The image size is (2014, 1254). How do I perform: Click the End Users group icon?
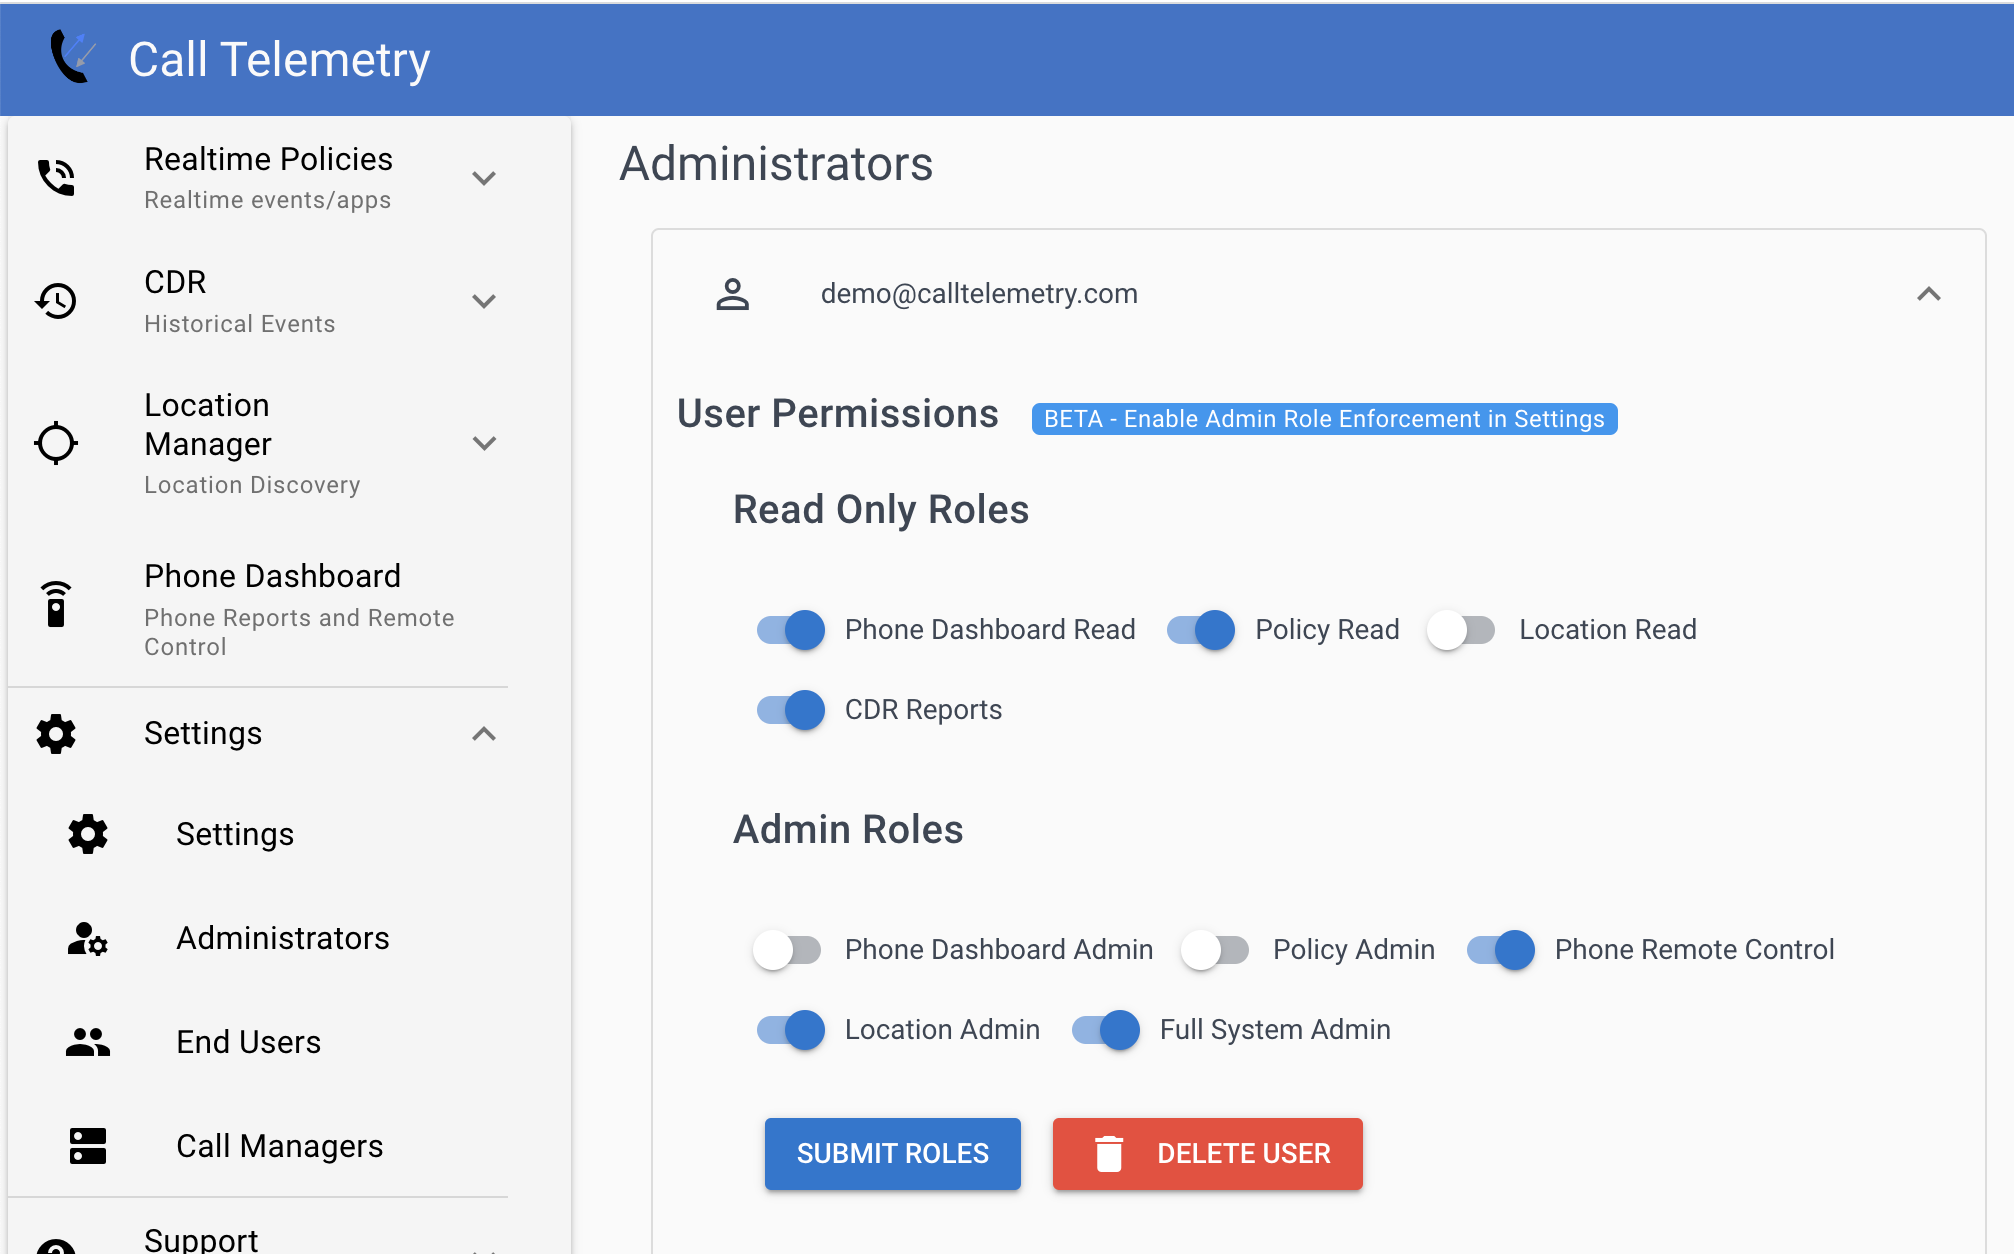(87, 1040)
